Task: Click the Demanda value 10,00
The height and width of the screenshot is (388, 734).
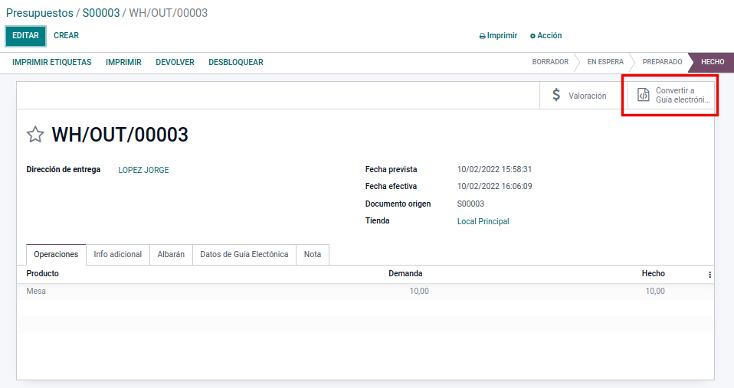Action: (x=419, y=291)
